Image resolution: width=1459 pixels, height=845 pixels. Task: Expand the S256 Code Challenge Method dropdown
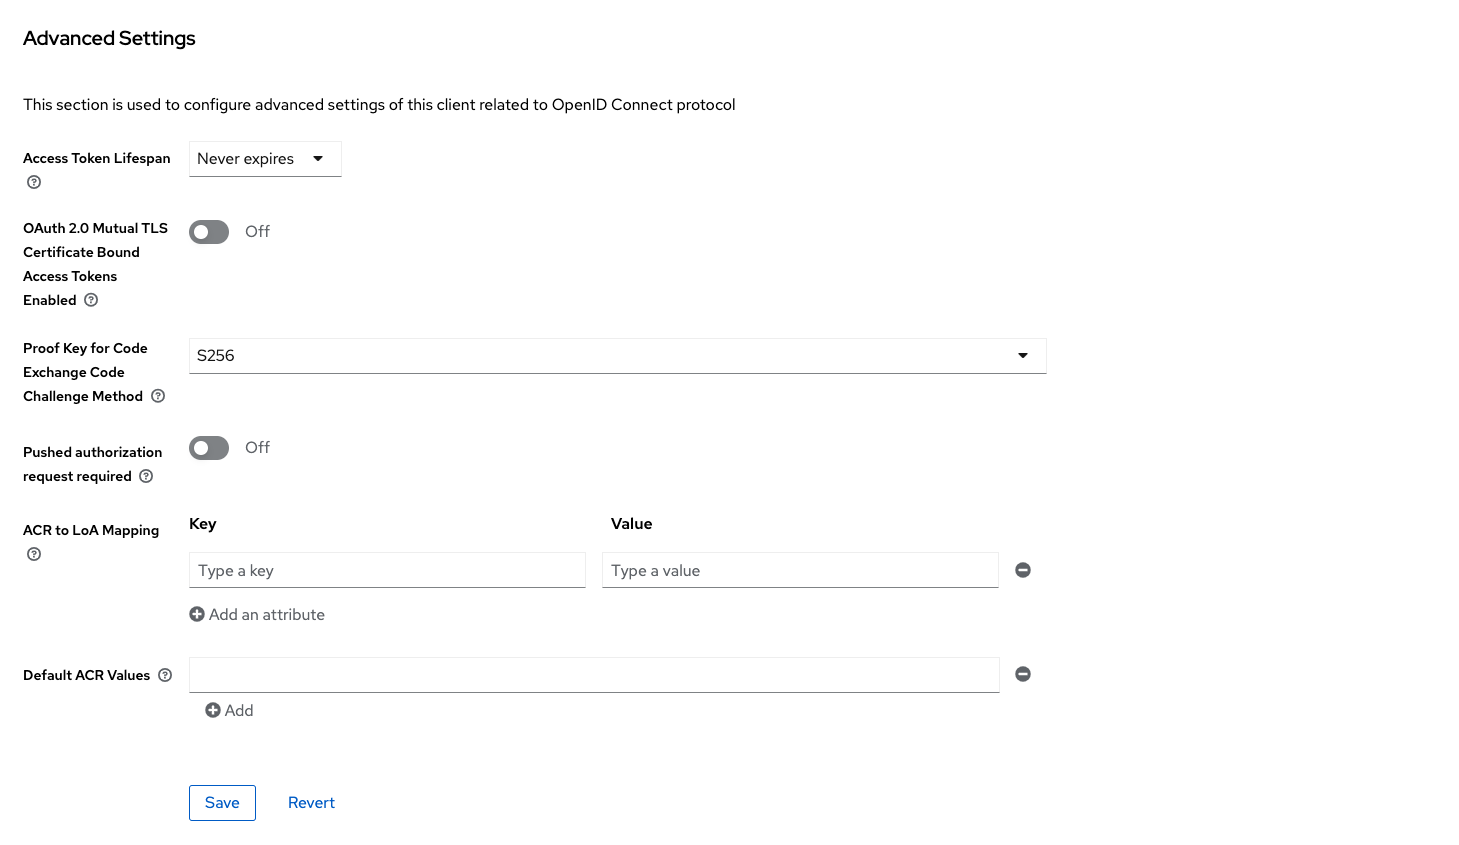(x=617, y=356)
